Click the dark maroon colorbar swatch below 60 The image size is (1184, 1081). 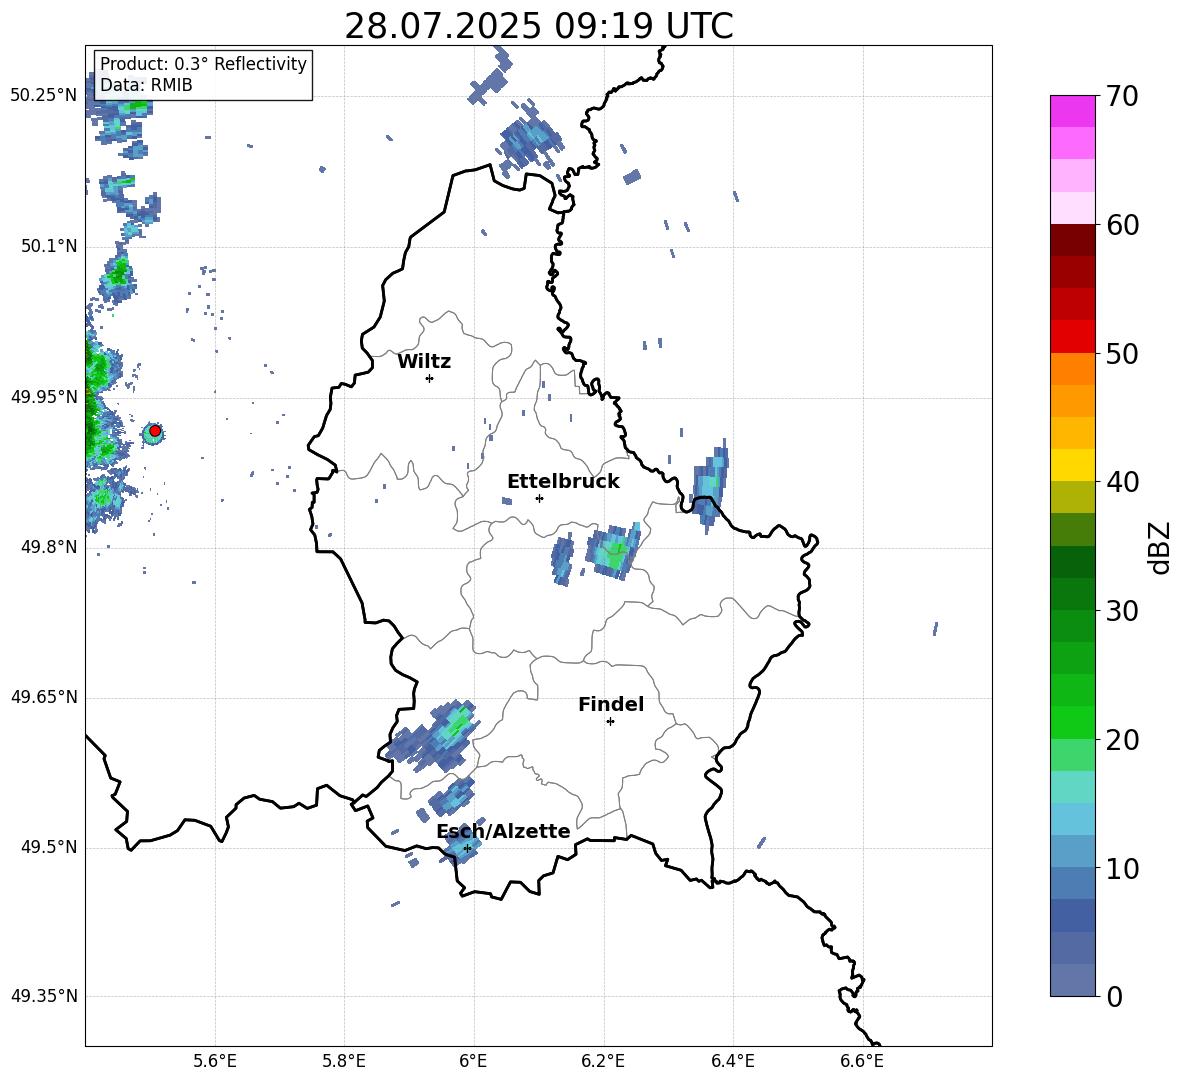[1072, 240]
